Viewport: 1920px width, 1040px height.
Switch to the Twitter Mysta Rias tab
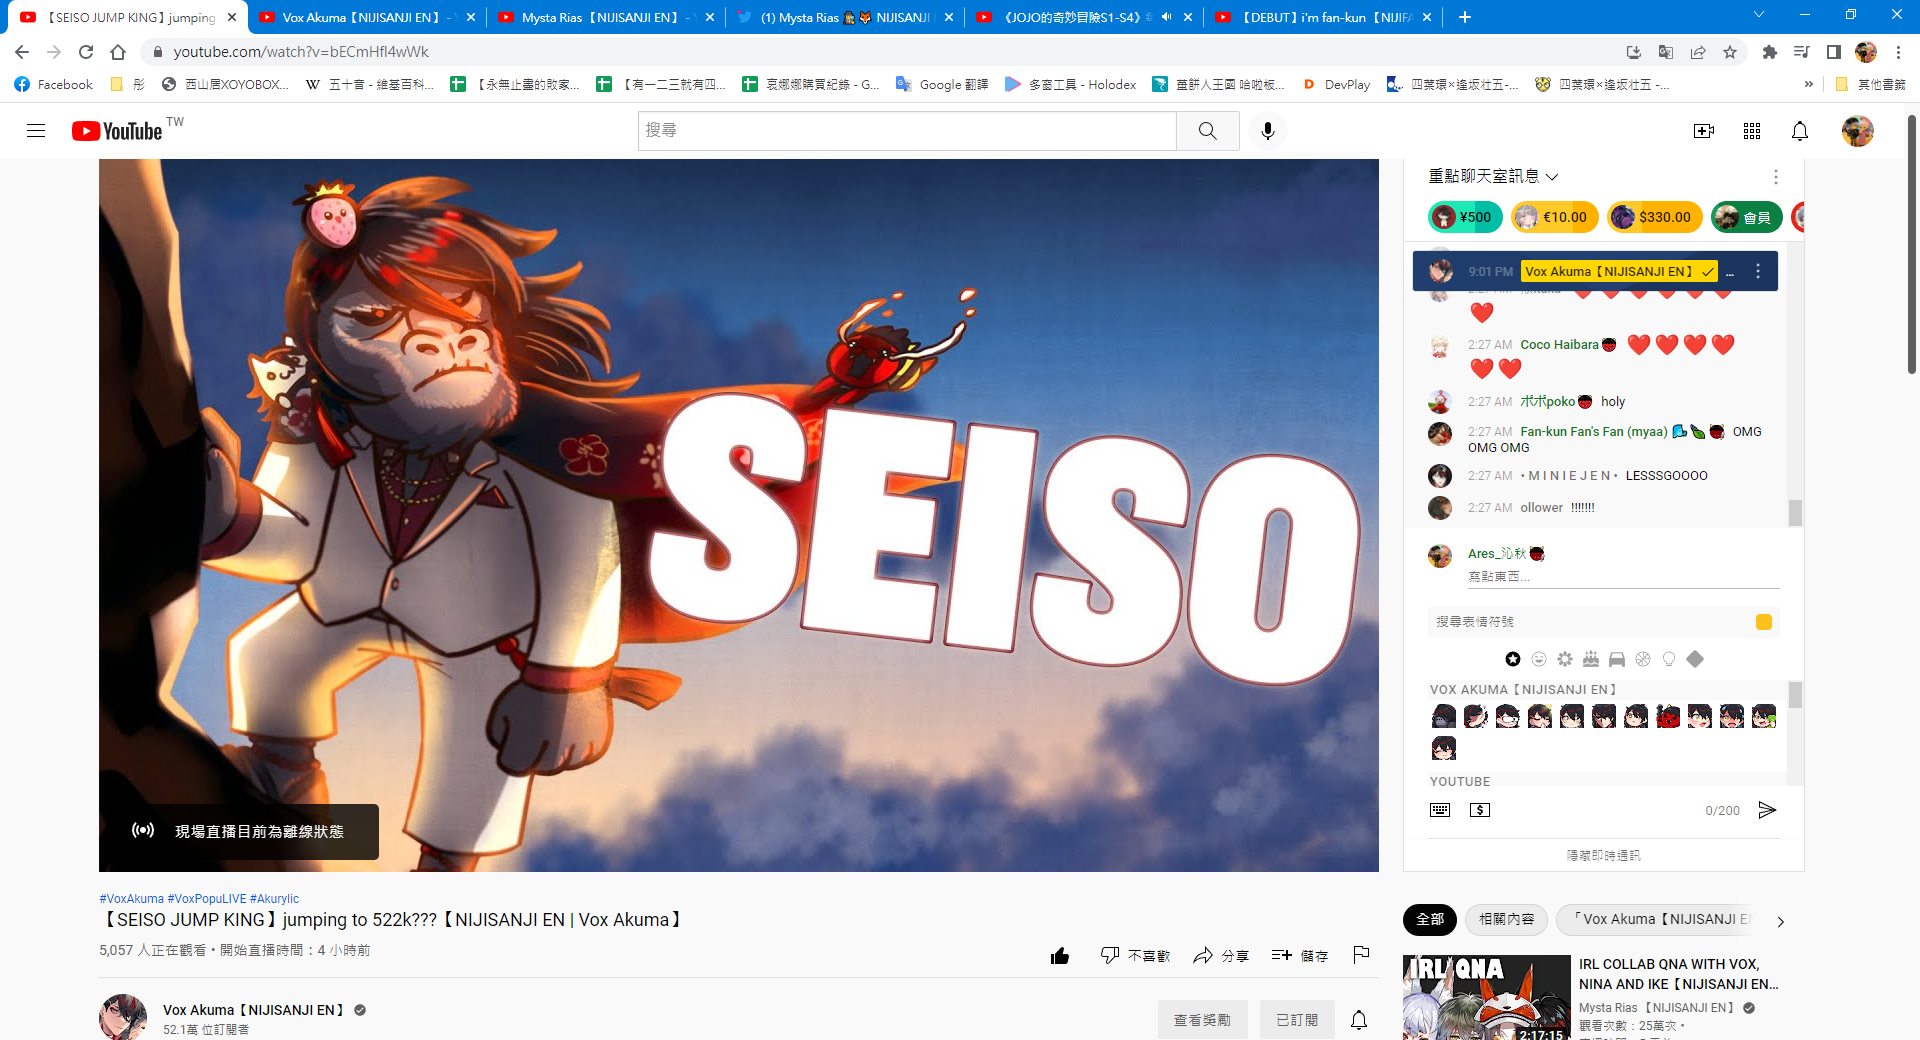click(x=844, y=17)
